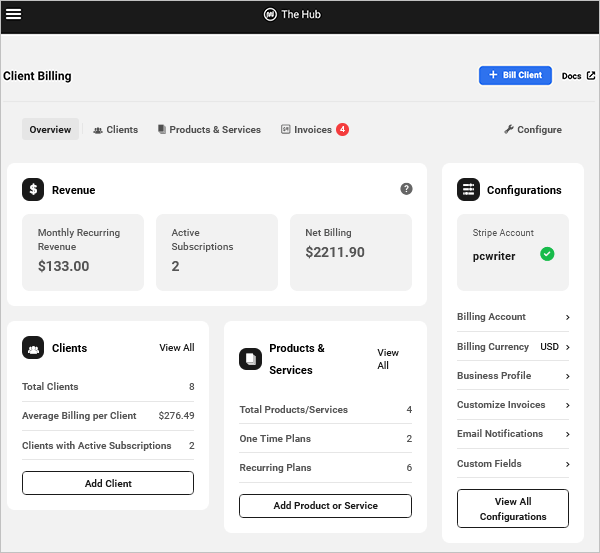Click the Revenue help question mark icon
Image resolution: width=600 pixels, height=553 pixels.
click(x=406, y=189)
